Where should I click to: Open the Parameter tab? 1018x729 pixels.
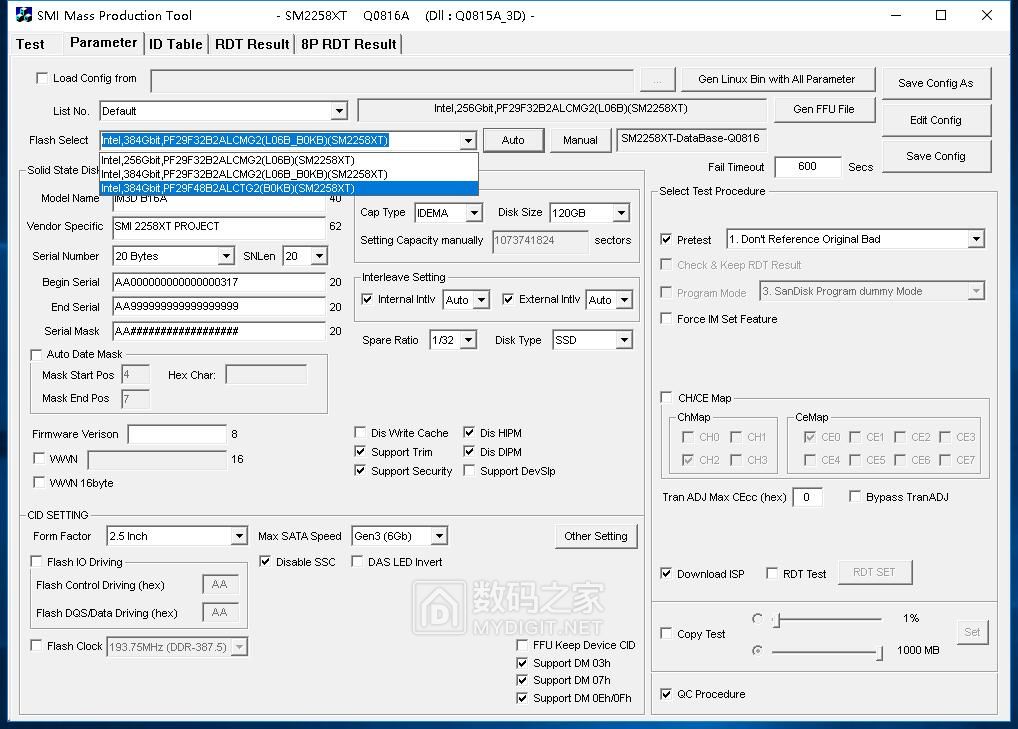tap(103, 43)
